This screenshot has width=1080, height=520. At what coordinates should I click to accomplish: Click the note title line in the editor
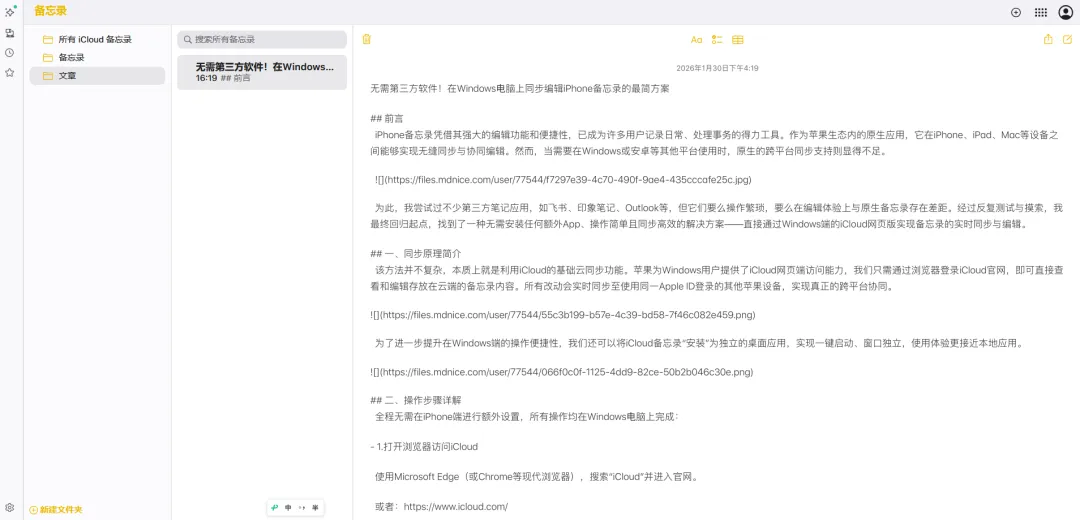point(520,89)
